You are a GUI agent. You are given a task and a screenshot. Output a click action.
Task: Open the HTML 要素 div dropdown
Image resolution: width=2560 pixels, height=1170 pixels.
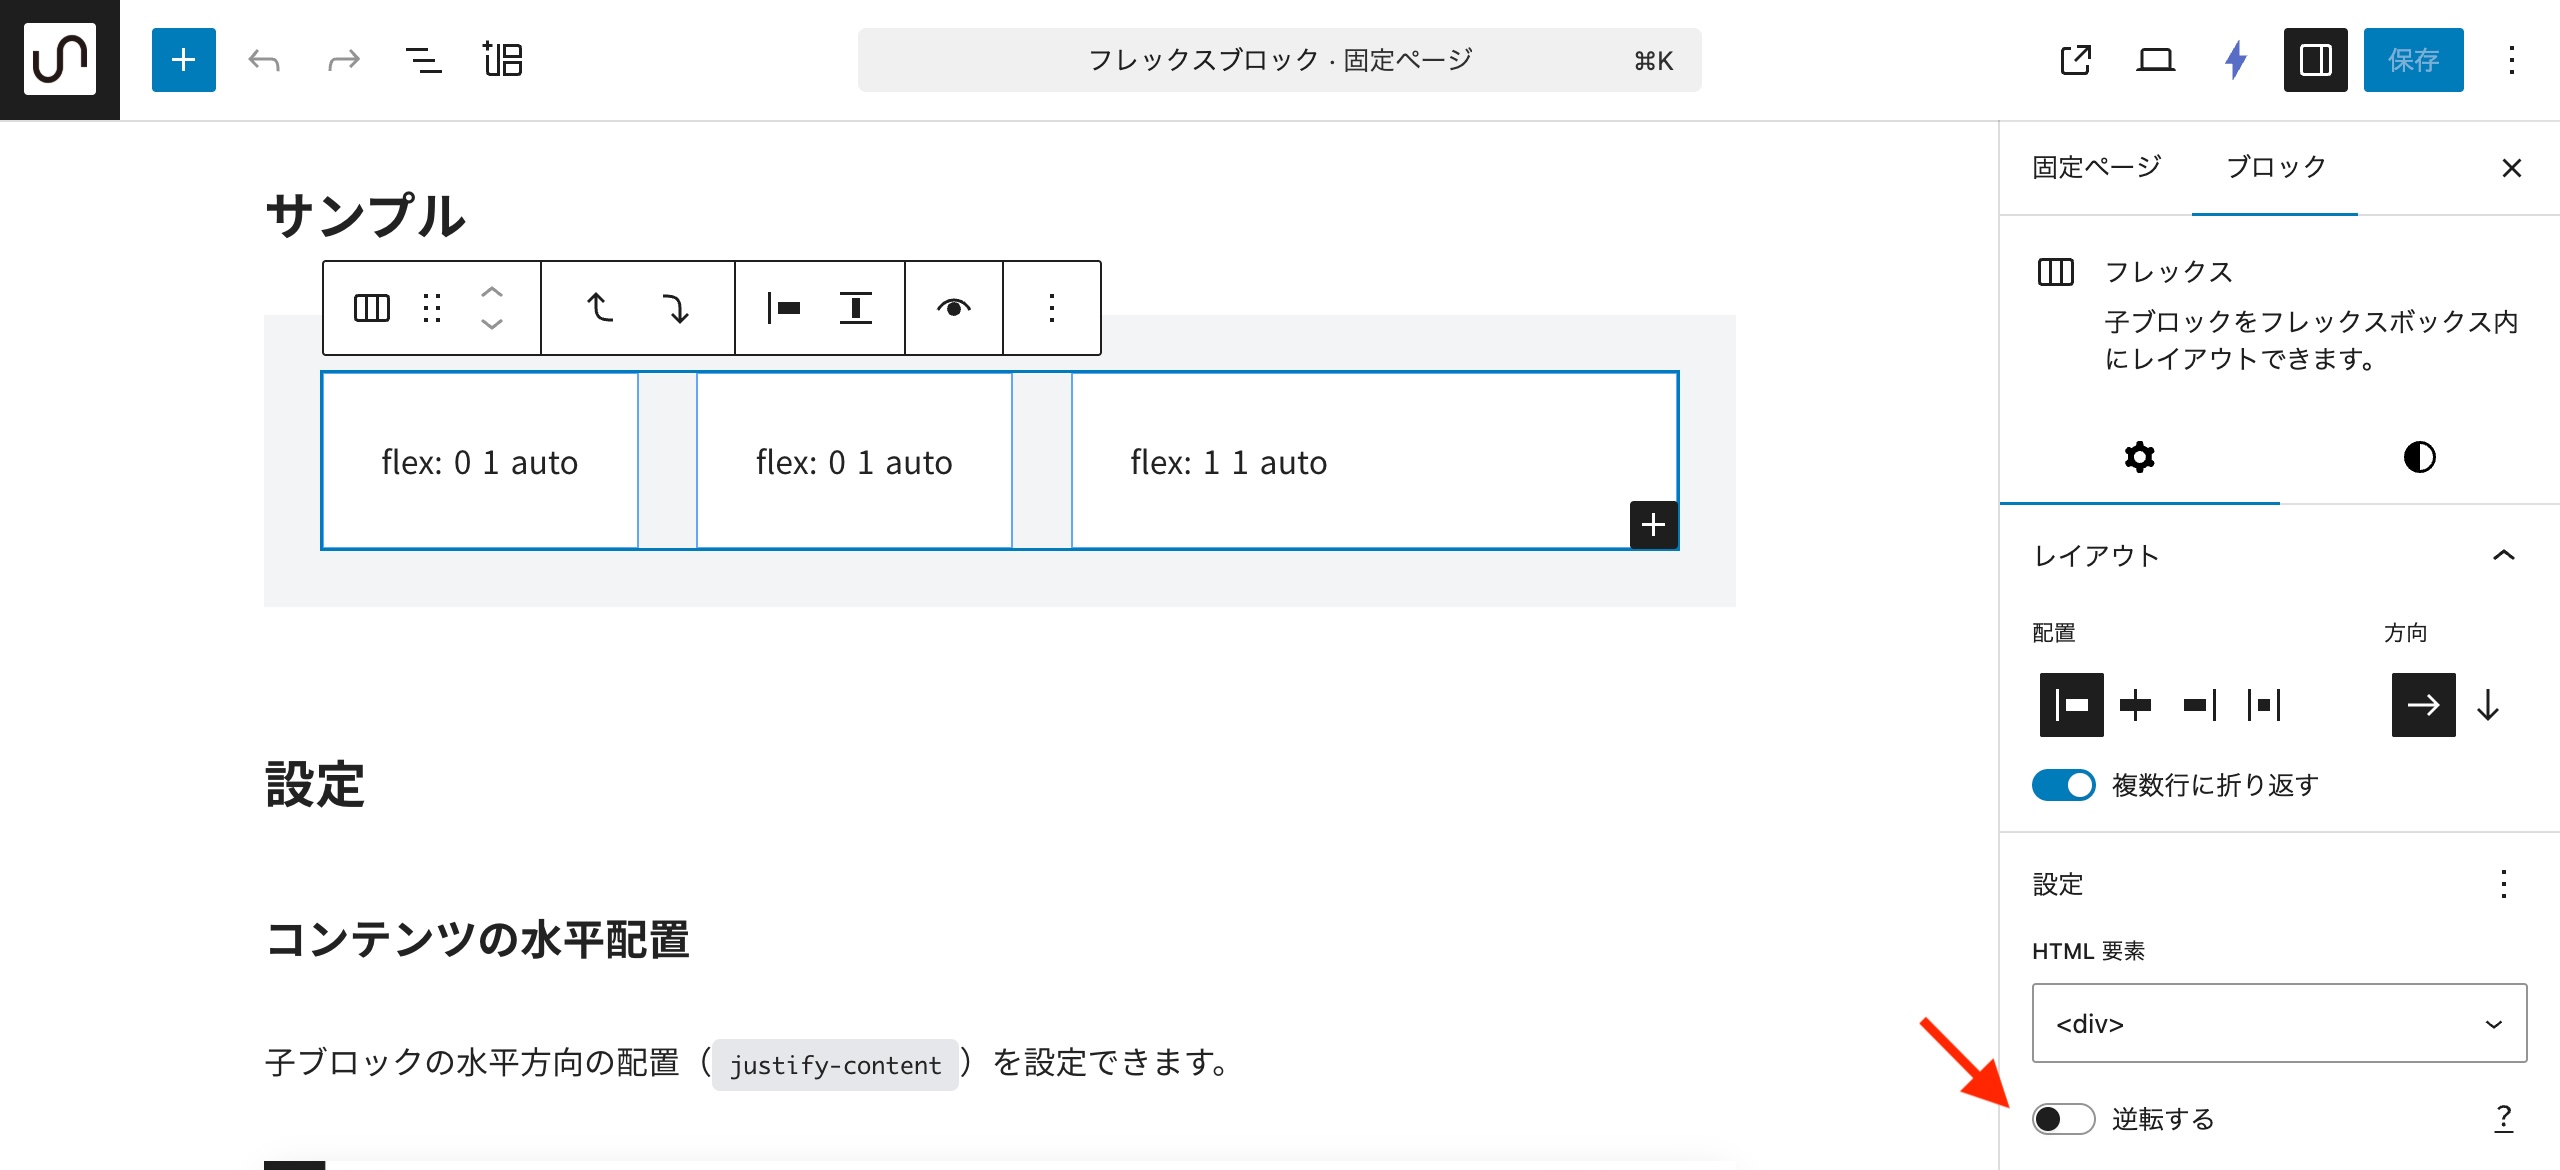click(x=2278, y=1023)
